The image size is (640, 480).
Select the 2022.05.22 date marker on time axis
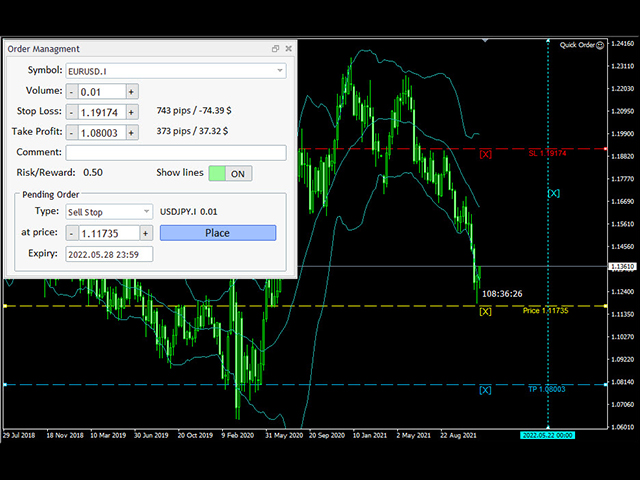point(548,437)
